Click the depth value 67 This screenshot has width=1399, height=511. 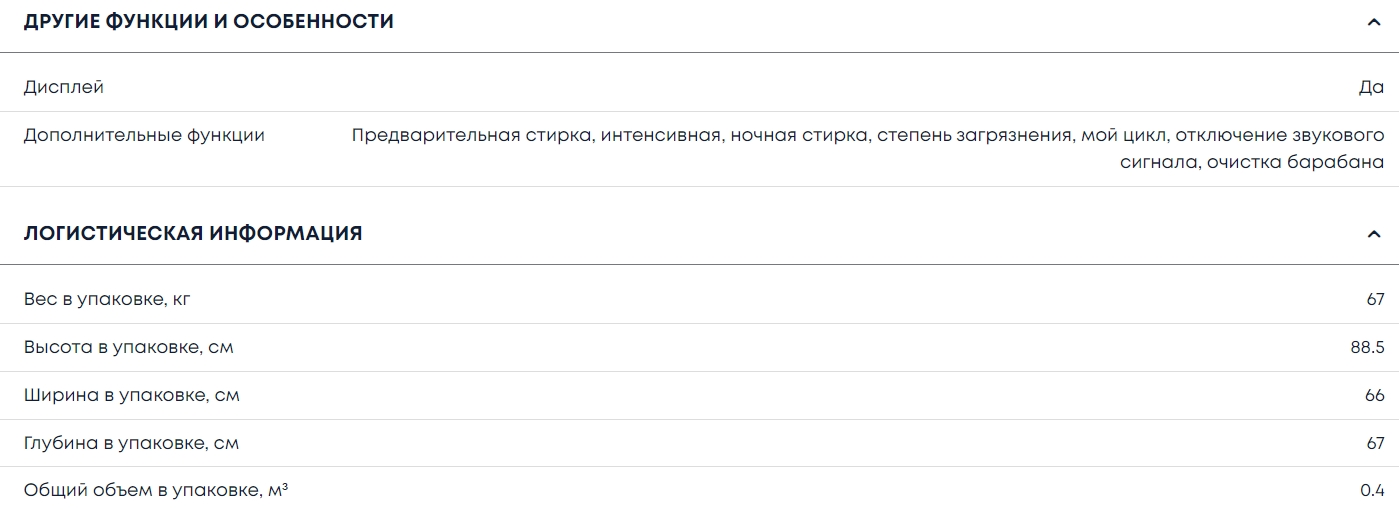(x=1375, y=443)
